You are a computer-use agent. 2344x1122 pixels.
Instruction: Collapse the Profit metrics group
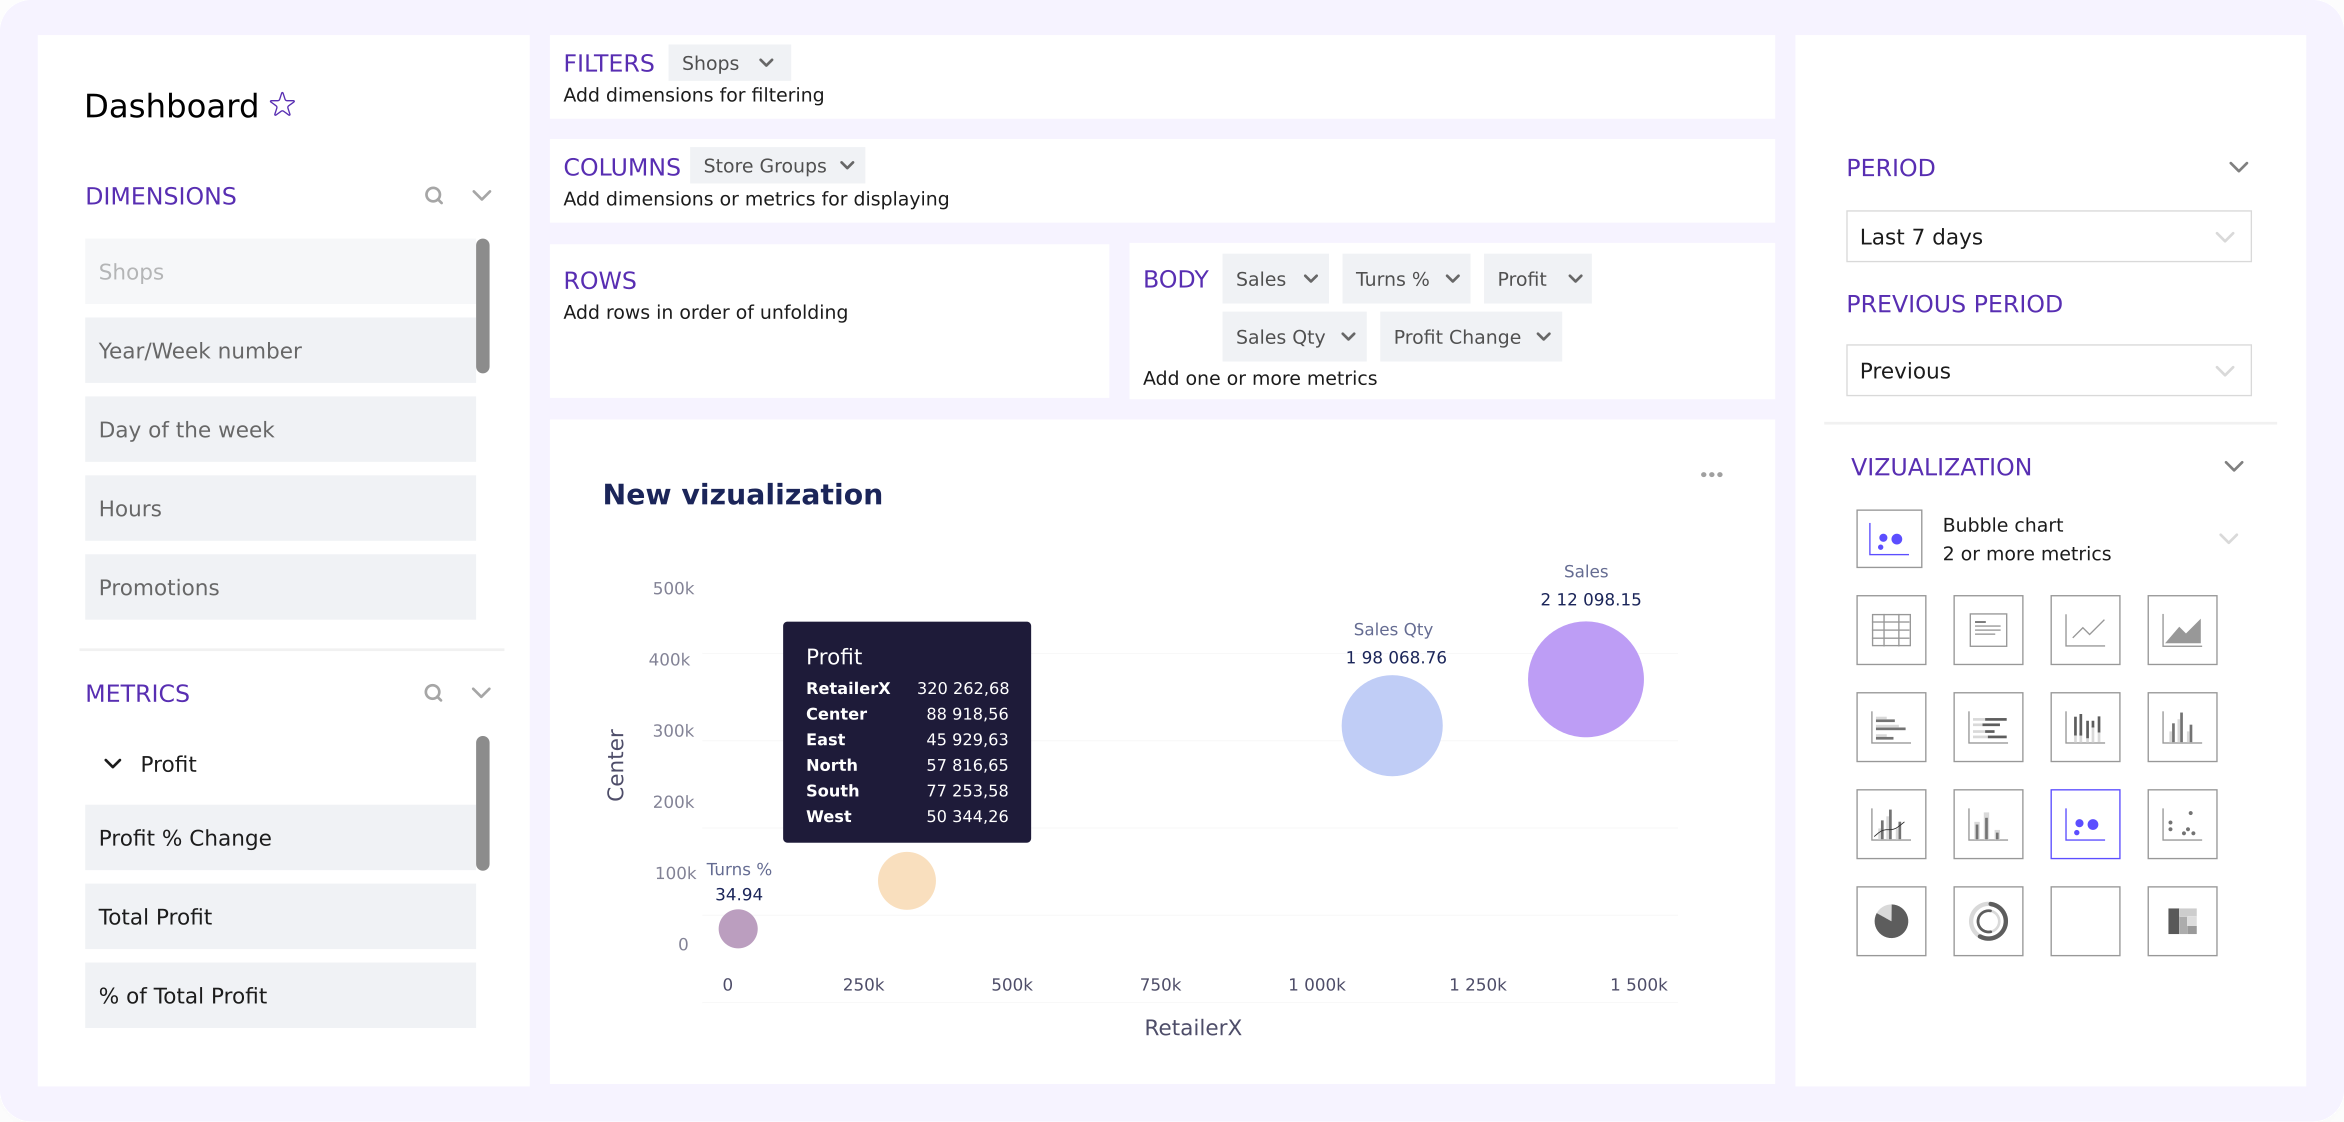(x=113, y=764)
